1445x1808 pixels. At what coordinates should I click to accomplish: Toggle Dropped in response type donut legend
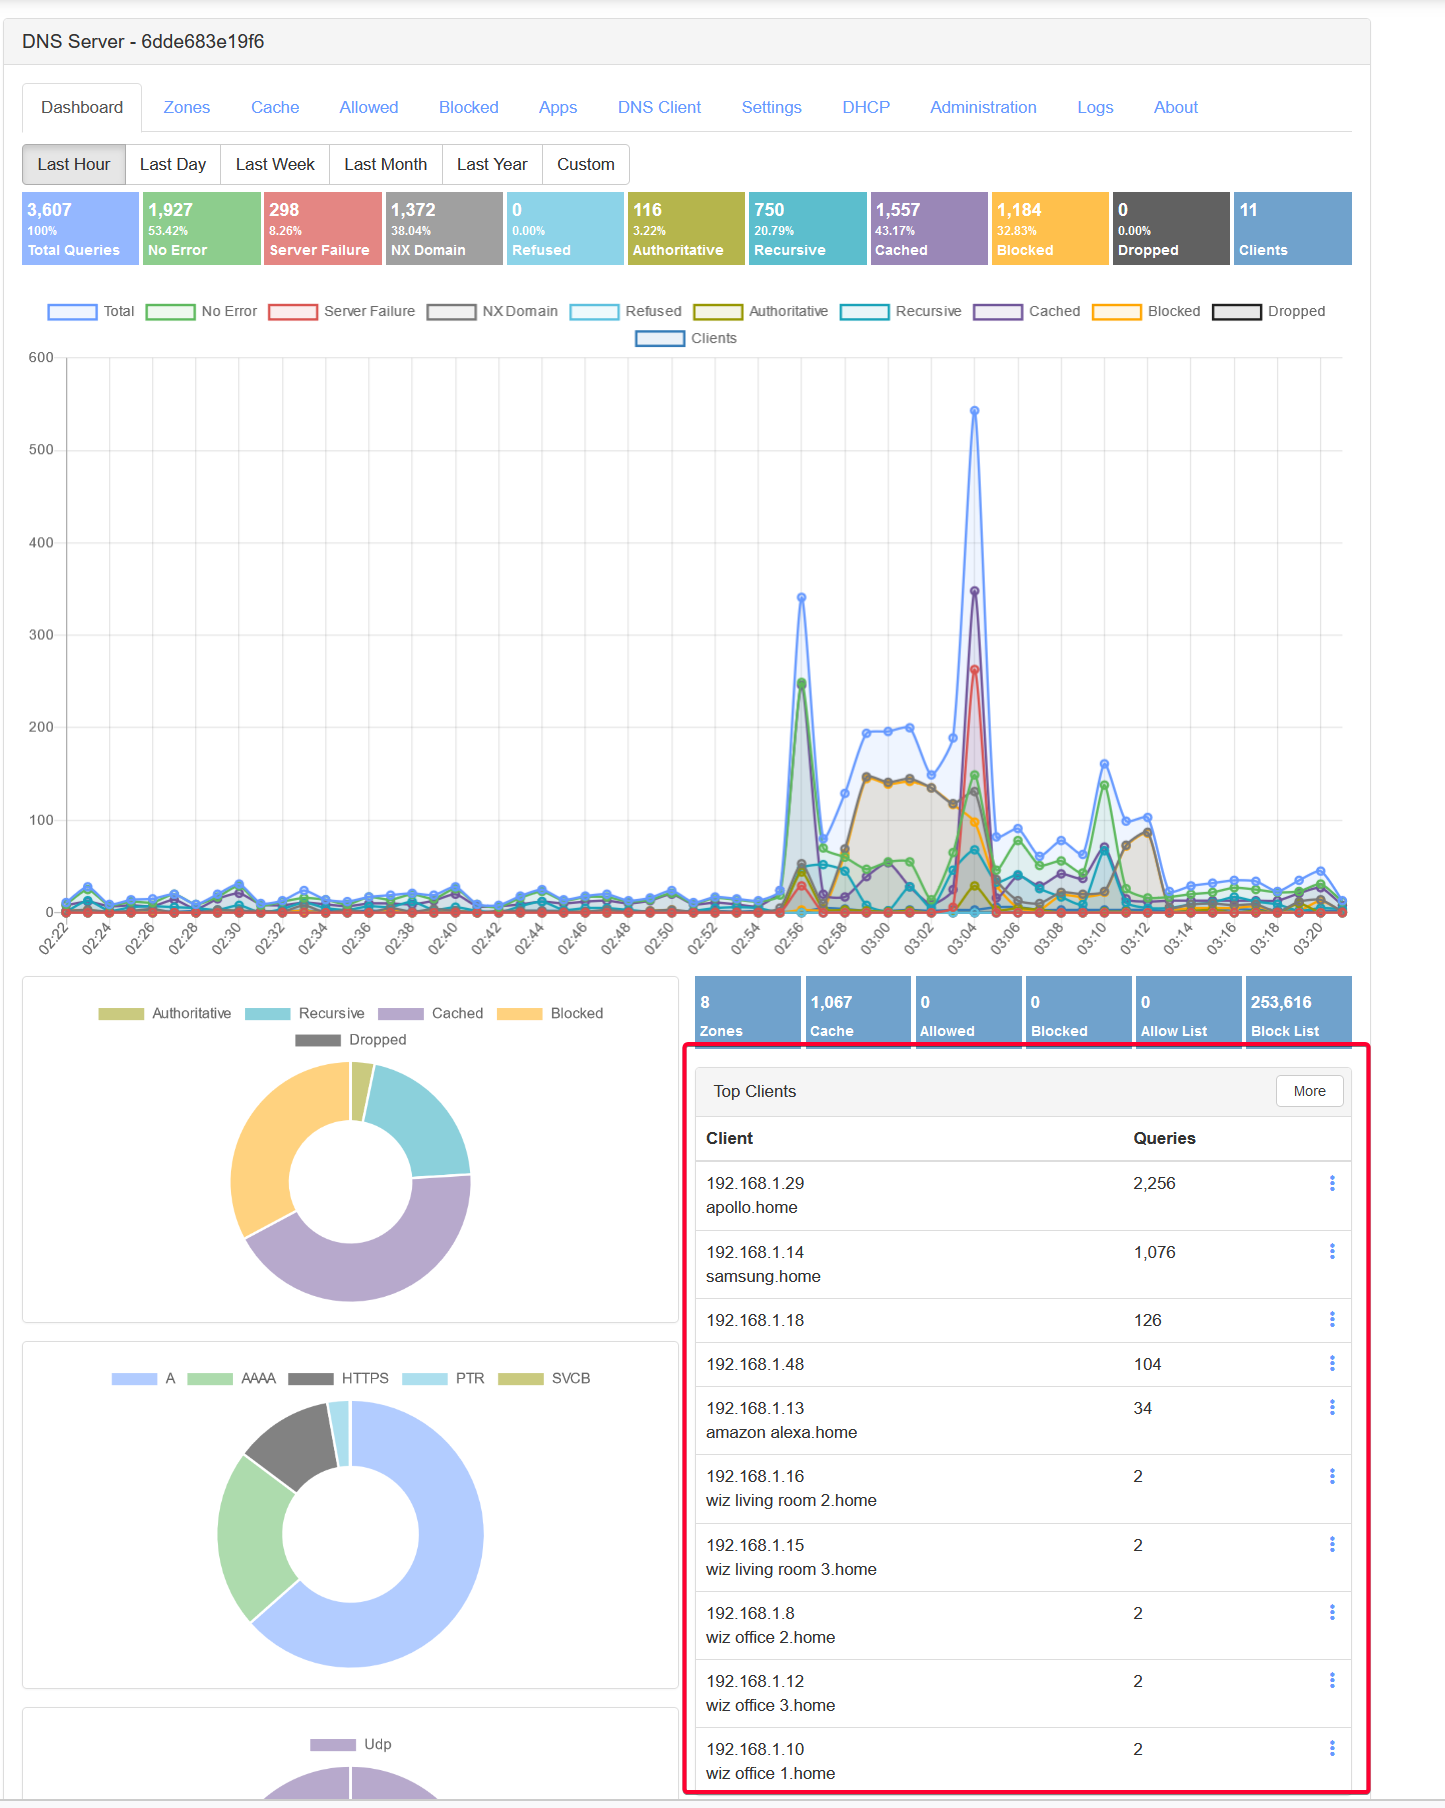(x=351, y=1040)
